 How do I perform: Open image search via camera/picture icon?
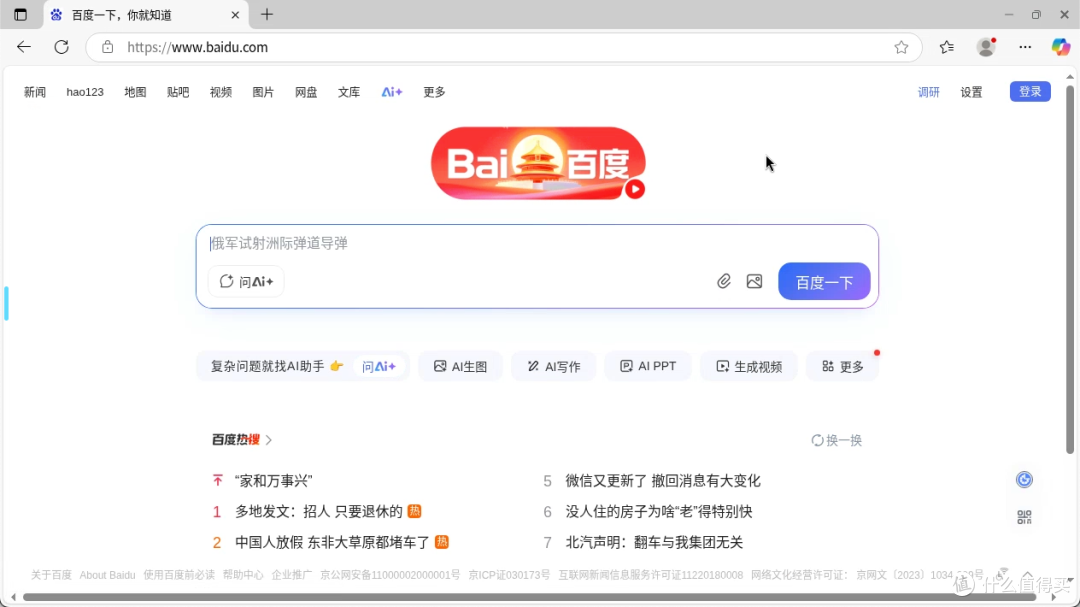[x=754, y=281]
